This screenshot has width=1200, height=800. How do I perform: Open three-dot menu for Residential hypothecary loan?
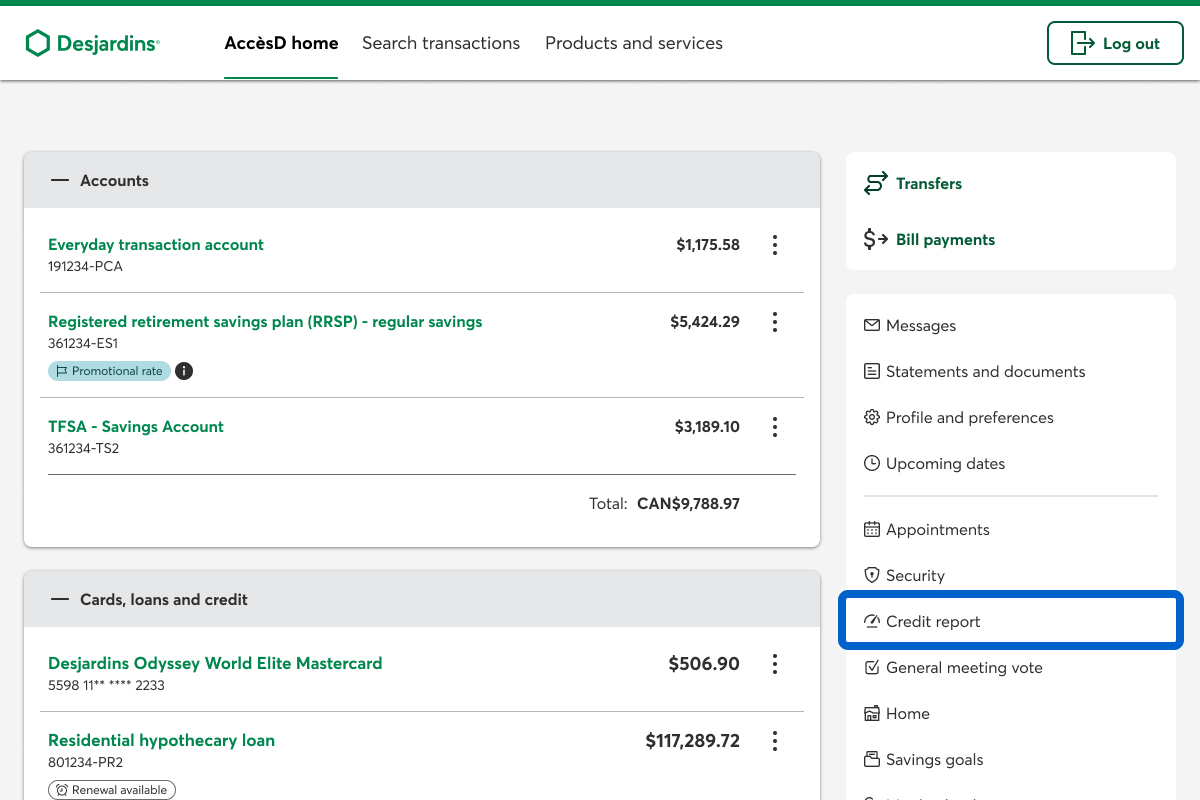pos(775,741)
